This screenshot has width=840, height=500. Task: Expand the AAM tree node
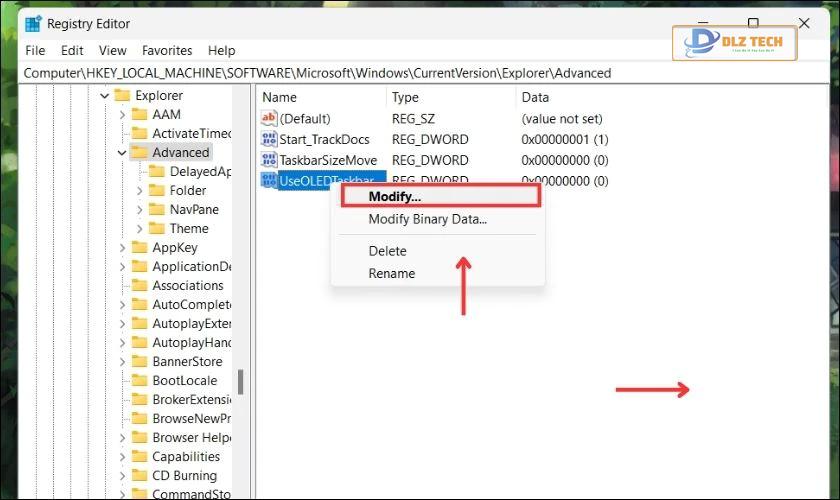[x=122, y=115]
